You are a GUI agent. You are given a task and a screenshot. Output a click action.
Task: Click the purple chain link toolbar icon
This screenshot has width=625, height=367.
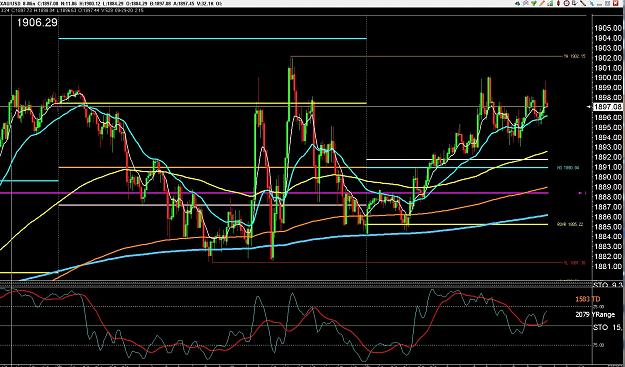pos(526,3)
